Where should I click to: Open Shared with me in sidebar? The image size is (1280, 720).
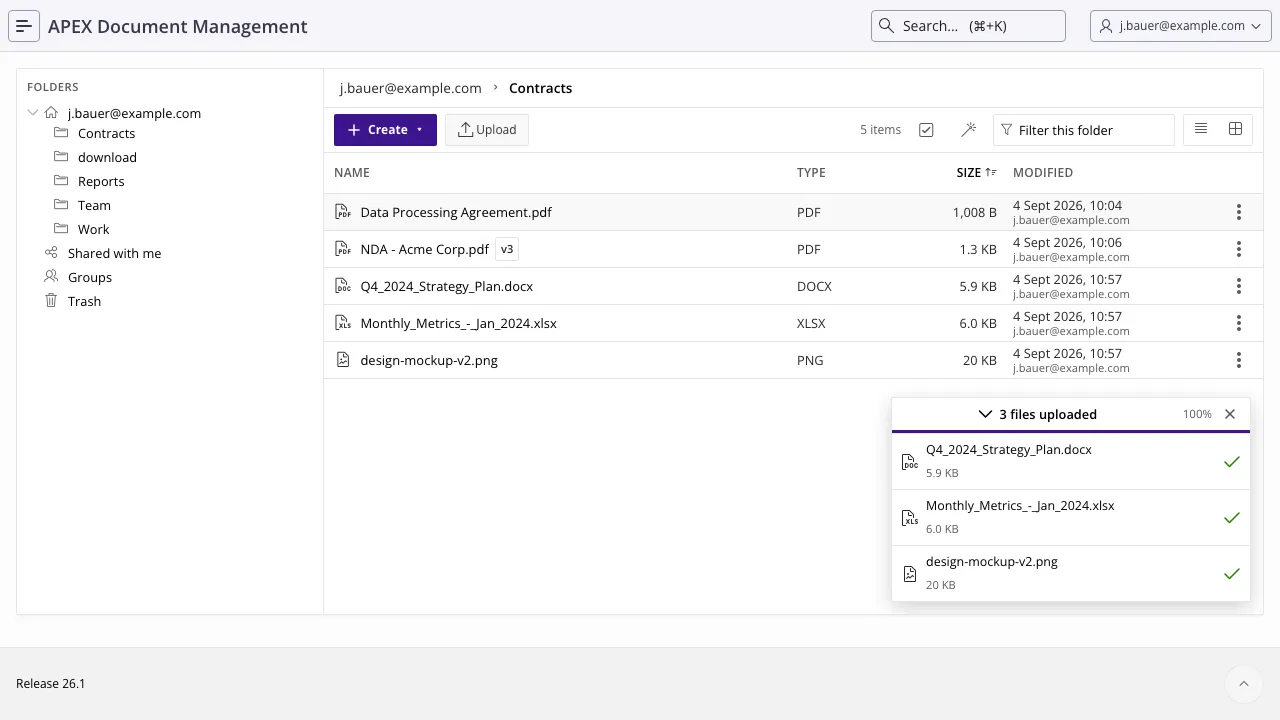(114, 253)
